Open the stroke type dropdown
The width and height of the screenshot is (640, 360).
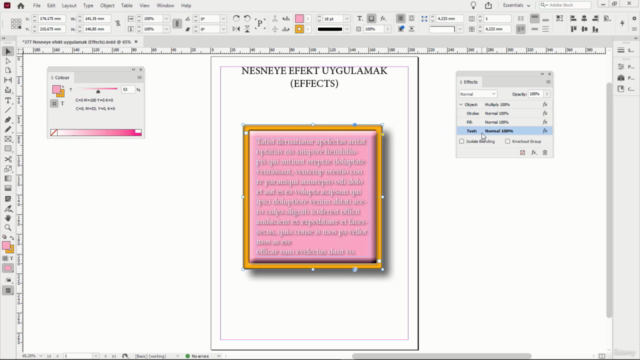pos(347,29)
